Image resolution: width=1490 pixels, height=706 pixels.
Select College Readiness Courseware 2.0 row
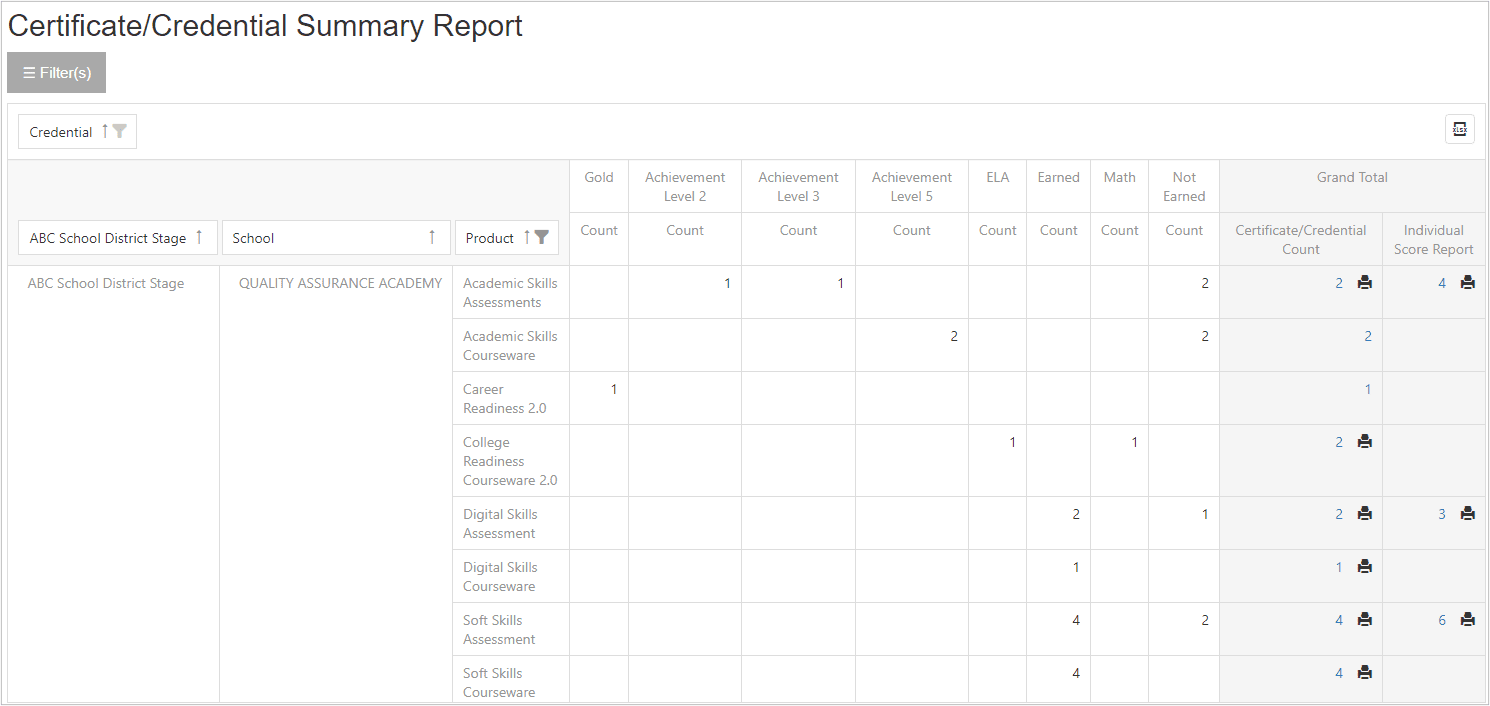[x=510, y=461]
